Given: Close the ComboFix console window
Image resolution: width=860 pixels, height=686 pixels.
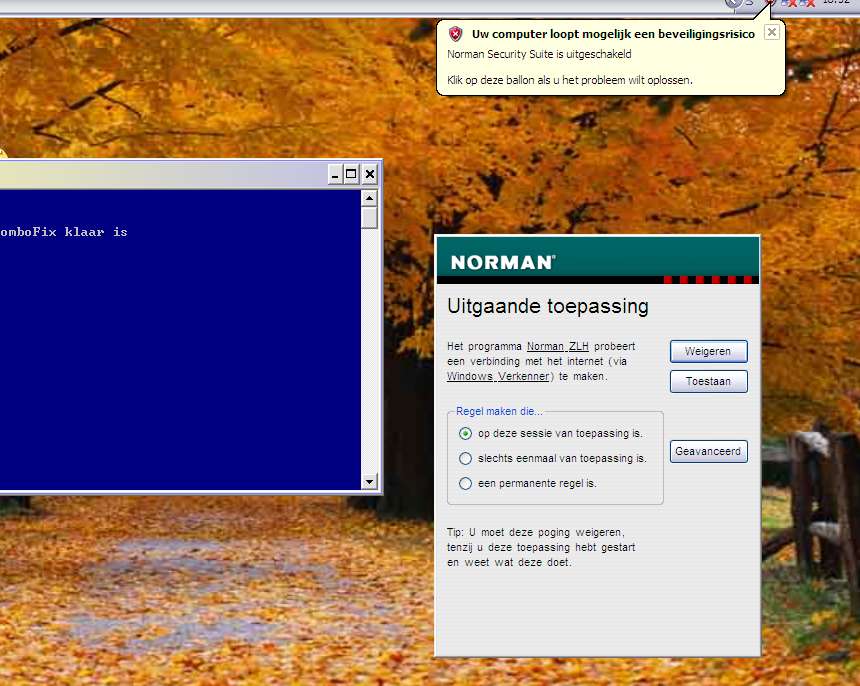Looking at the screenshot, I should 370,175.
